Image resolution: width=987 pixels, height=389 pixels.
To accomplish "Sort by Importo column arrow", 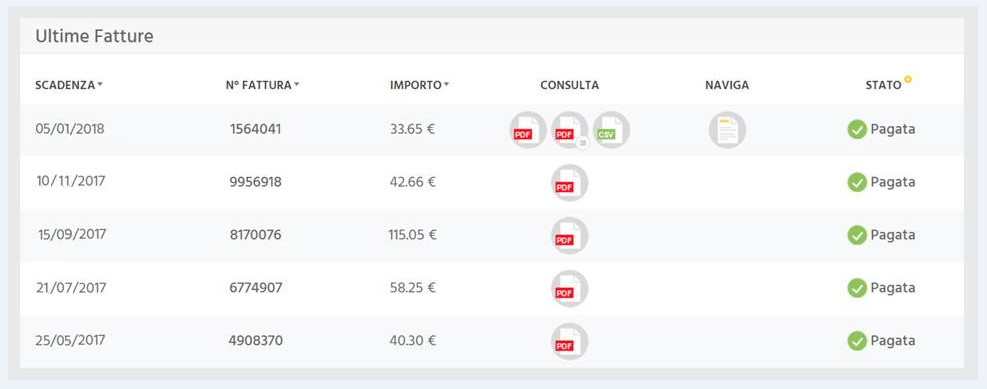I will pyautogui.click(x=446, y=85).
